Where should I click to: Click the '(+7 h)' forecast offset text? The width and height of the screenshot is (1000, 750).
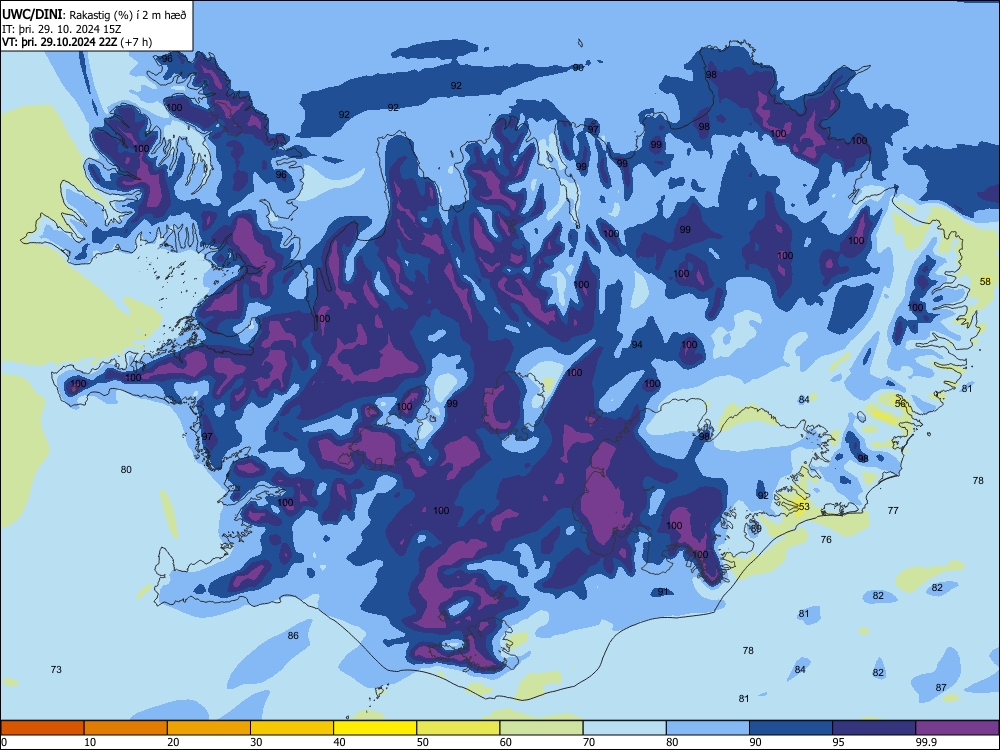pyautogui.click(x=136, y=42)
